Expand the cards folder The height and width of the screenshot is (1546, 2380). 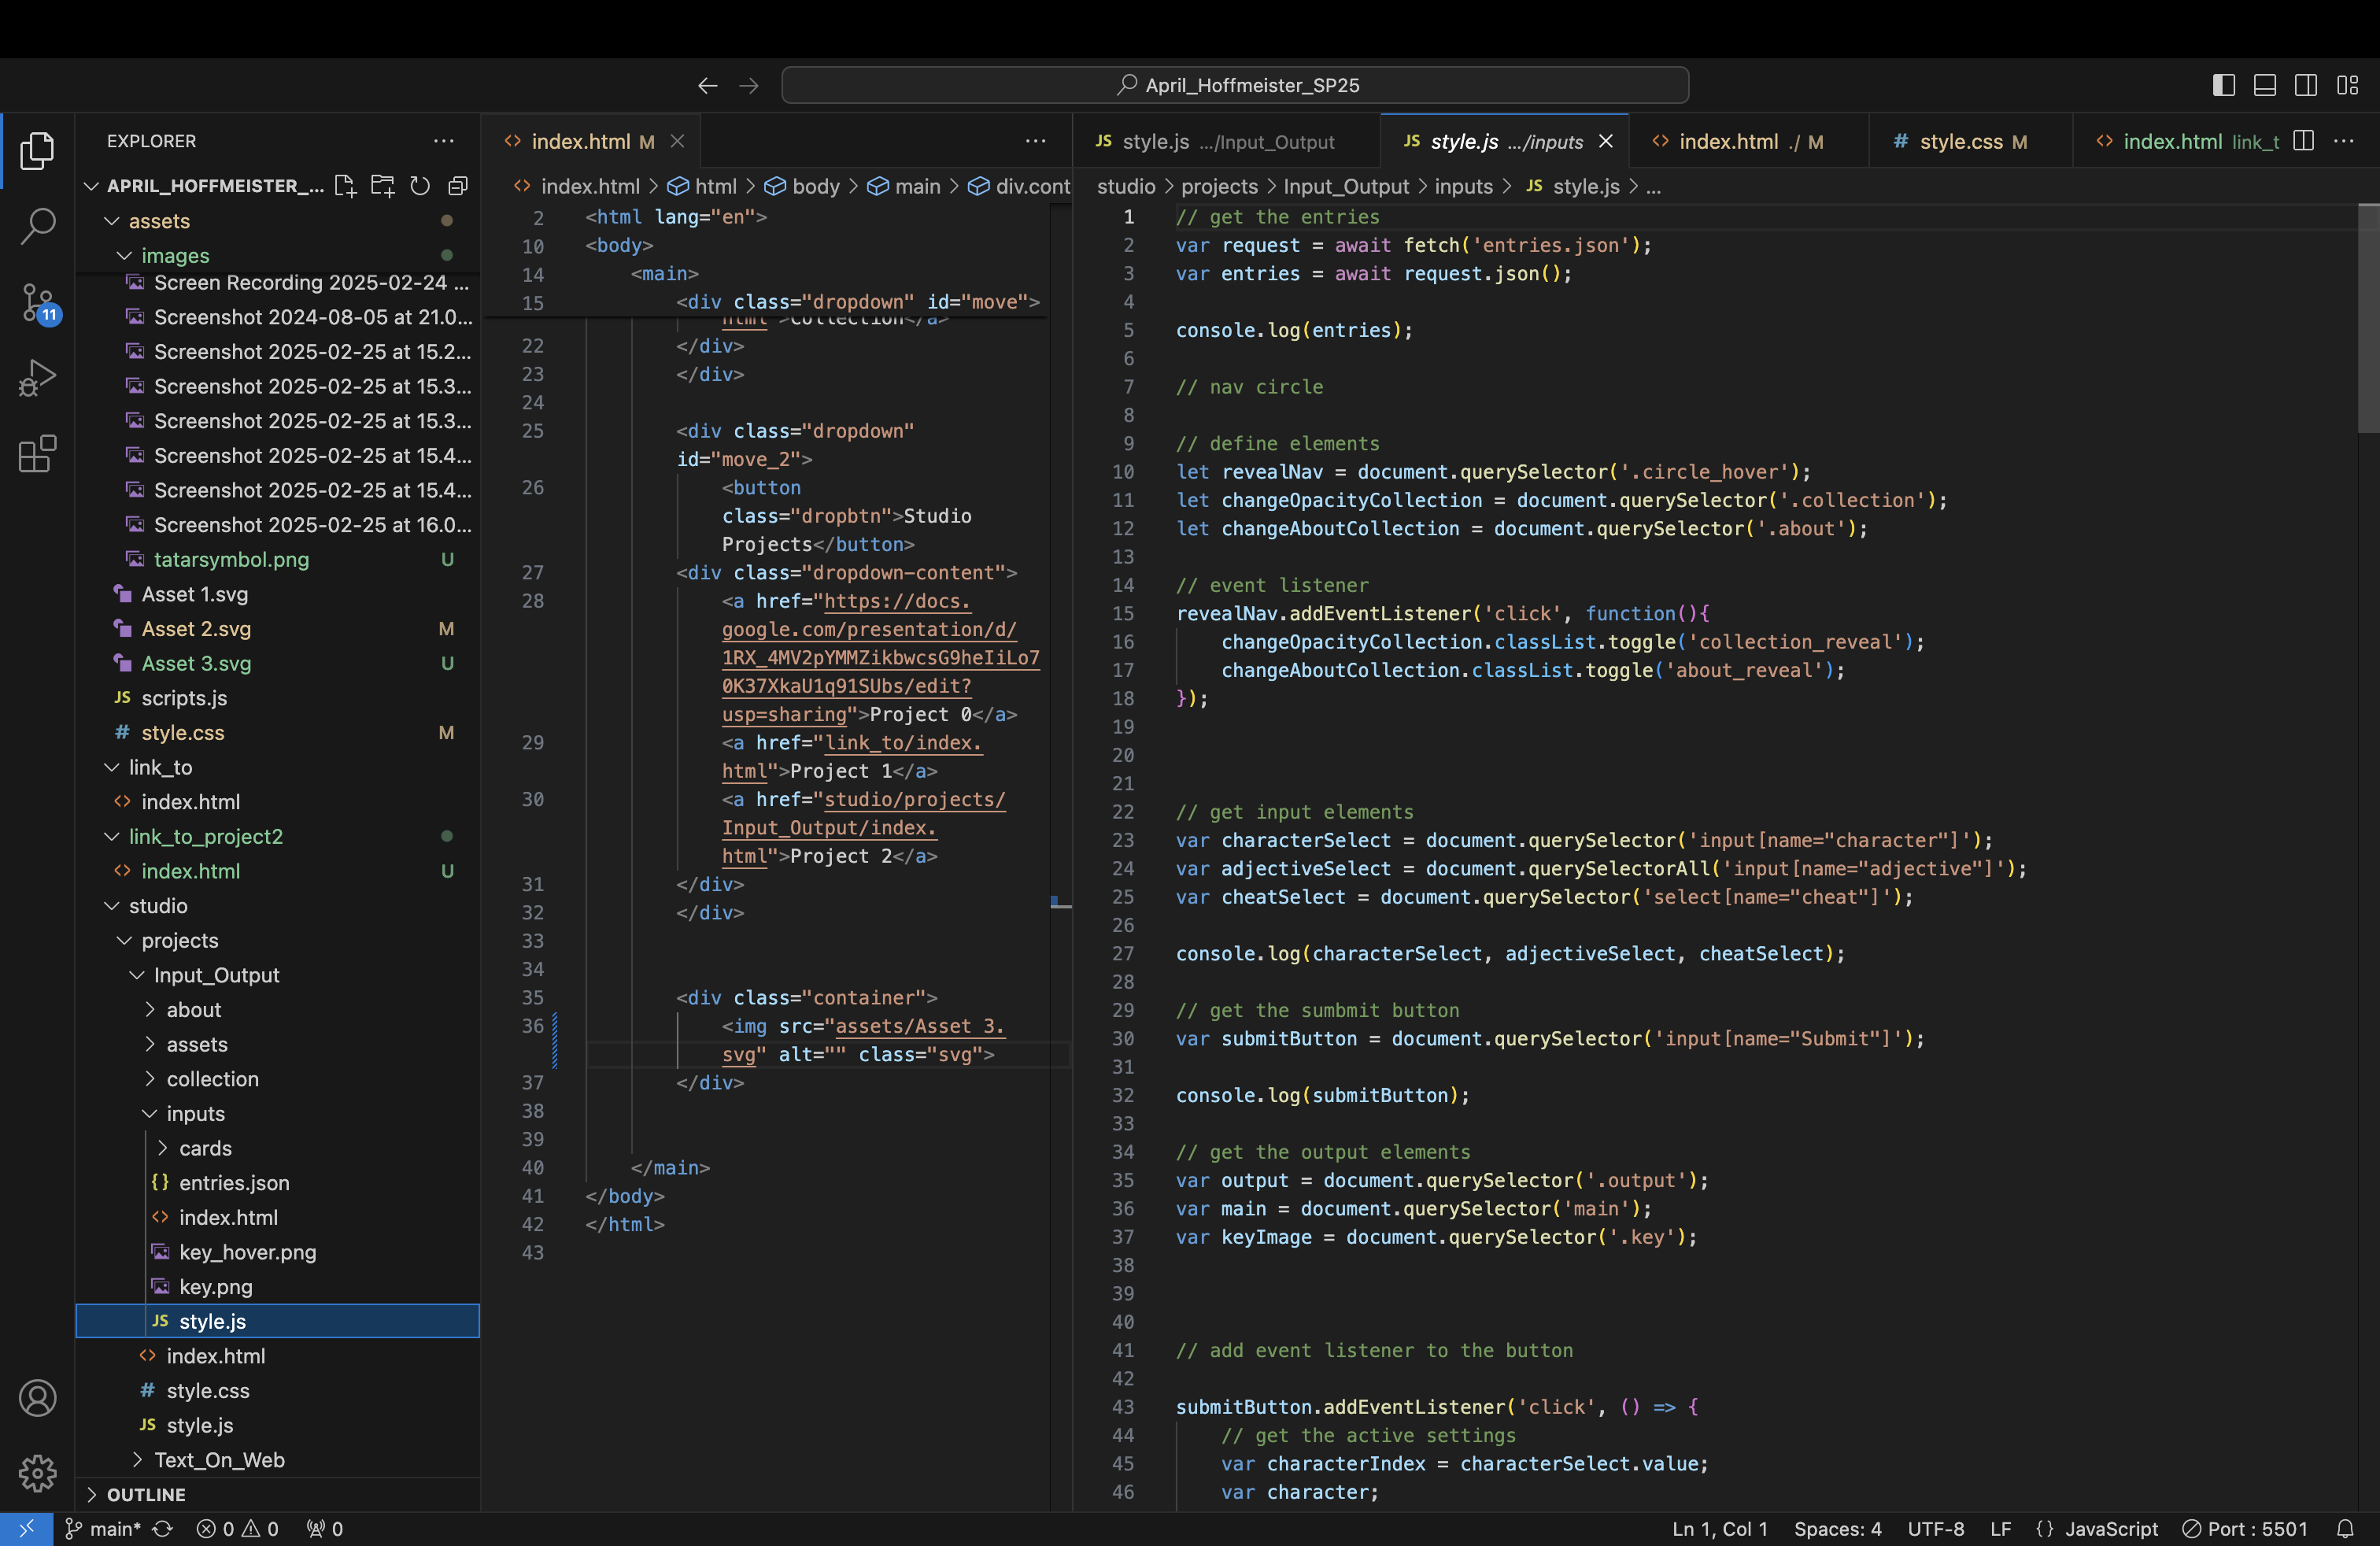(205, 1148)
